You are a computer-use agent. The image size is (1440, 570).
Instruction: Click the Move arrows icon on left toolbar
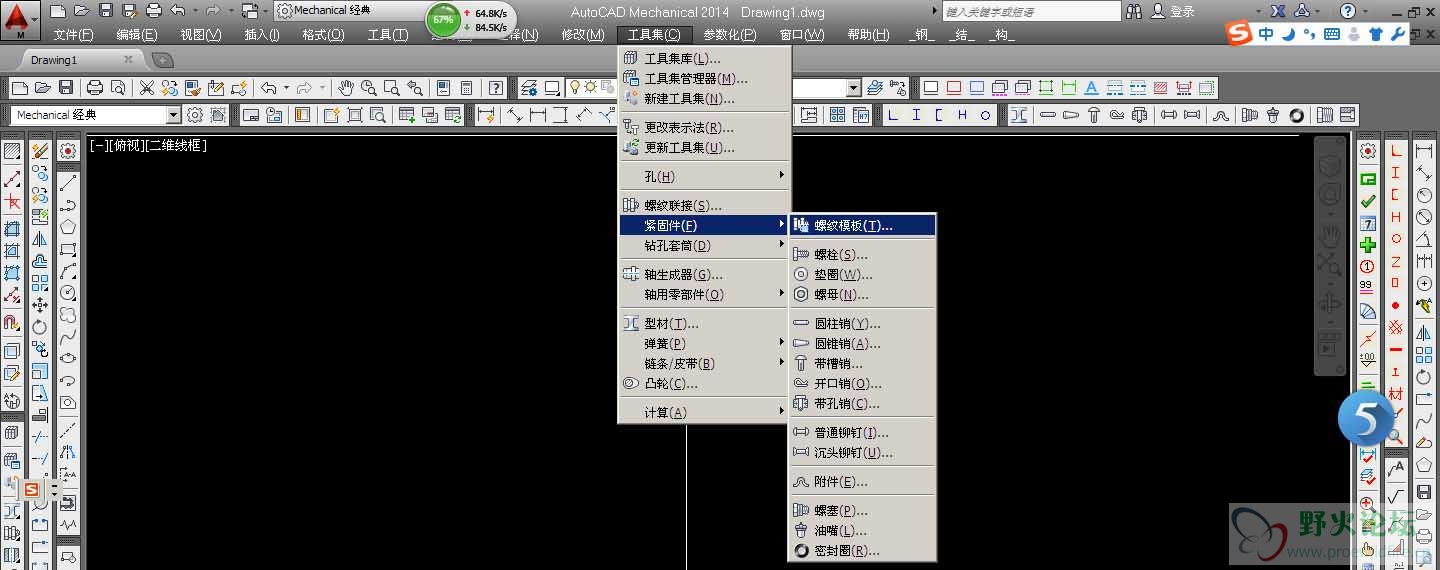coord(40,305)
